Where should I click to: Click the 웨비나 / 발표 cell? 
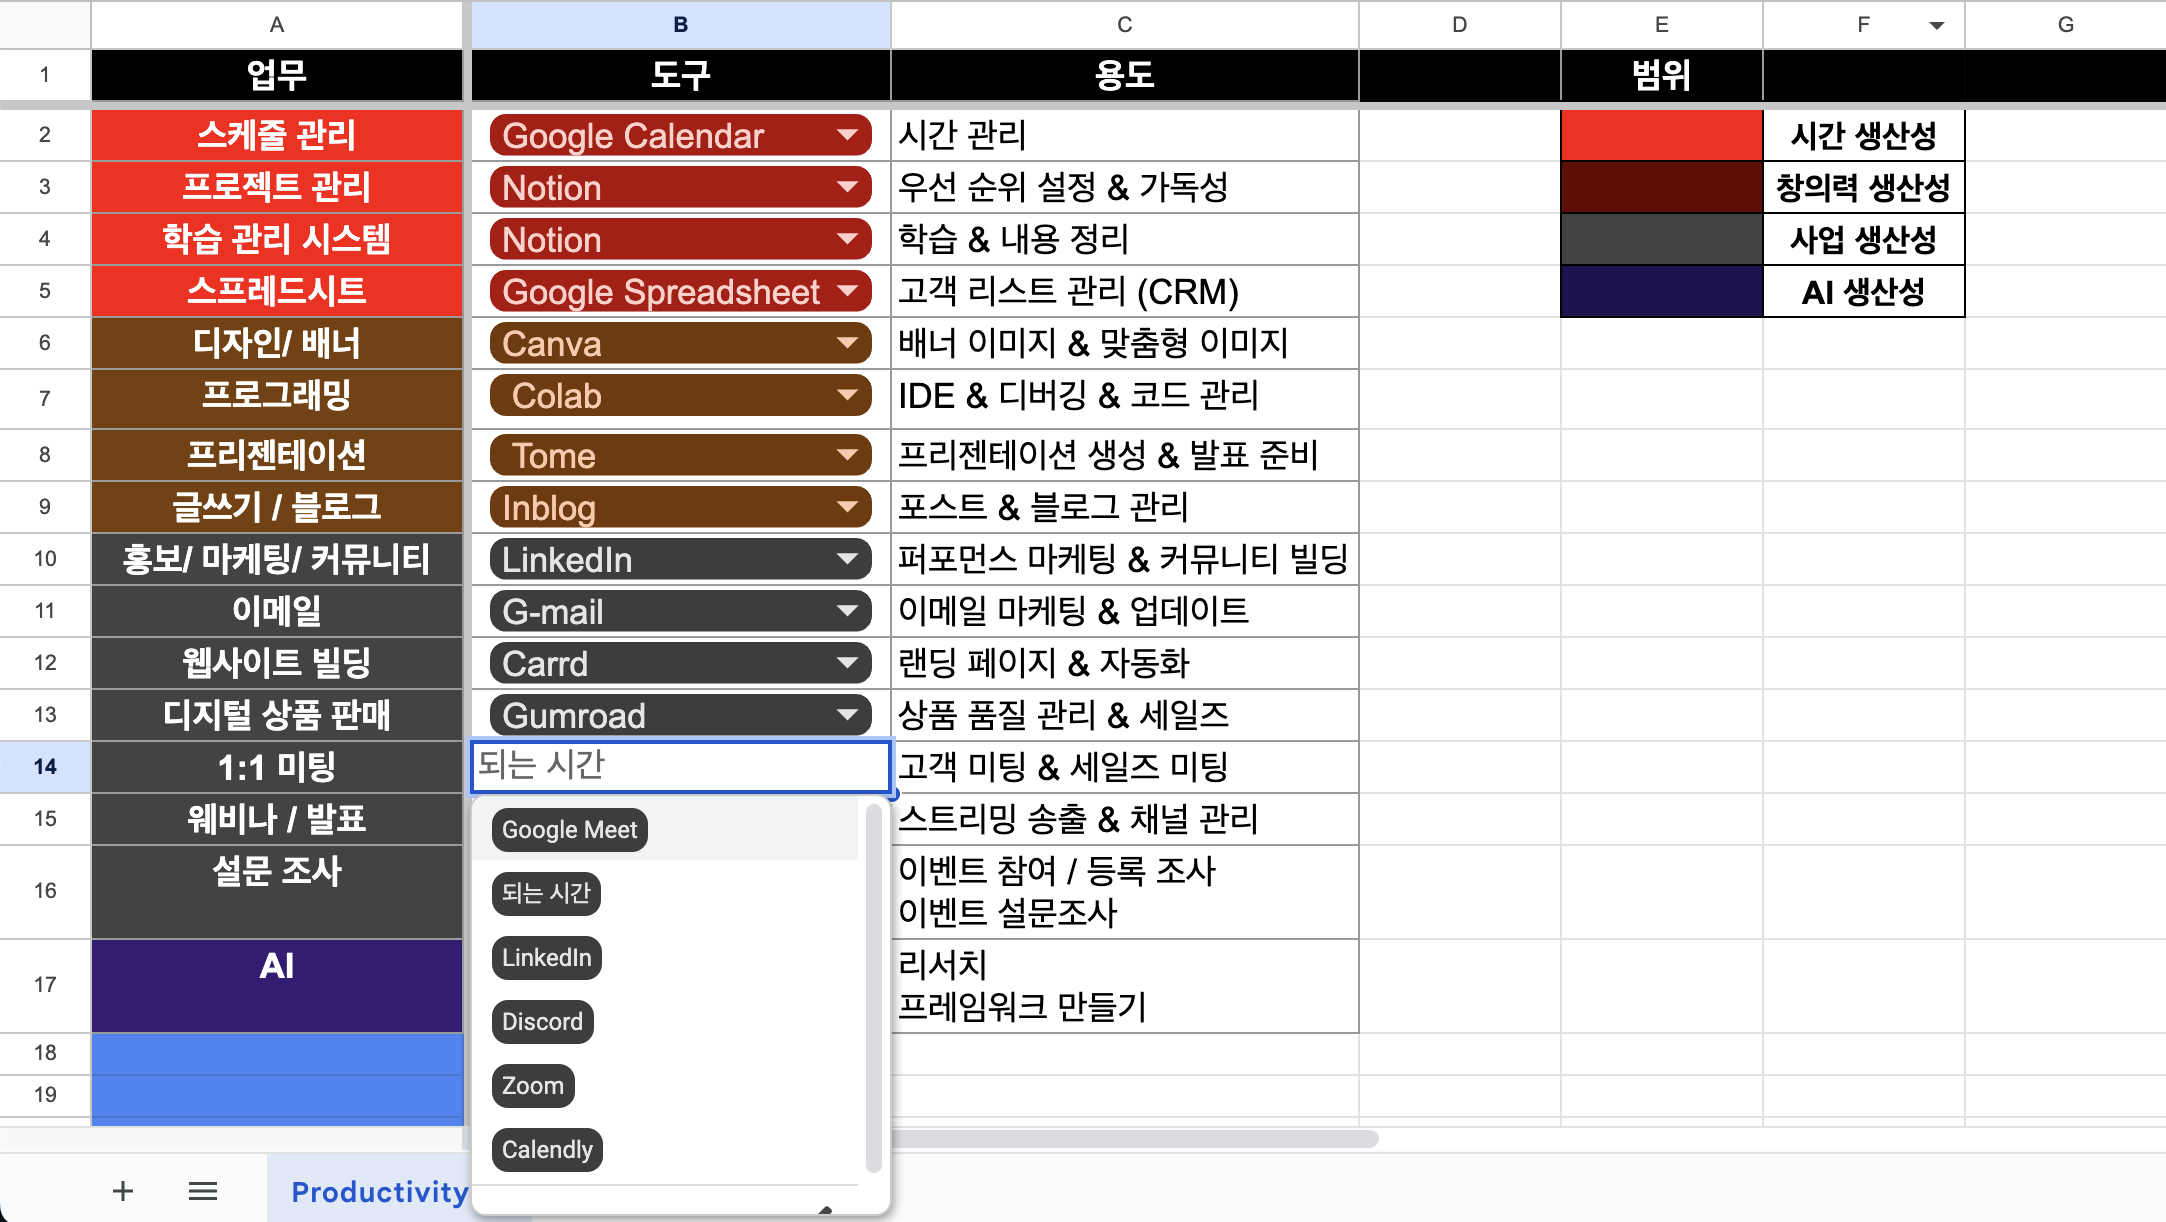pos(277,819)
